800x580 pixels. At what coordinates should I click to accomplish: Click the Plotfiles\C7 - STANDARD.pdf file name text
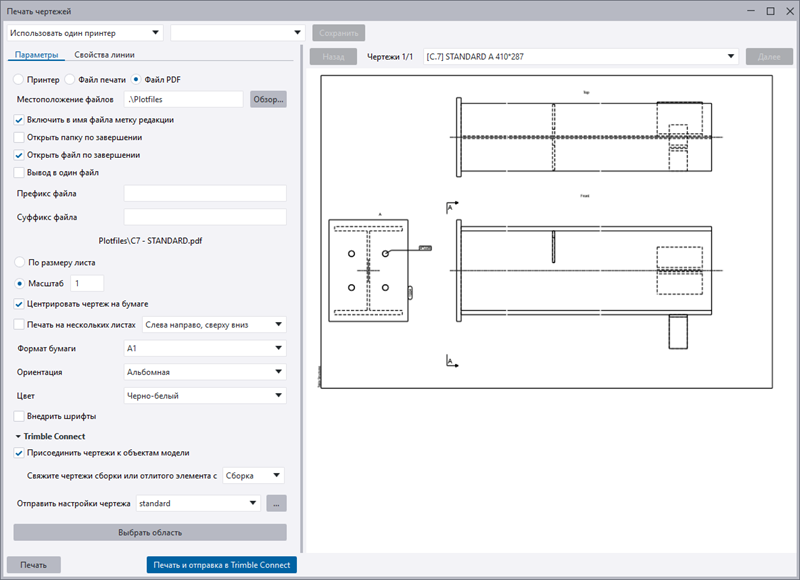(x=150, y=241)
